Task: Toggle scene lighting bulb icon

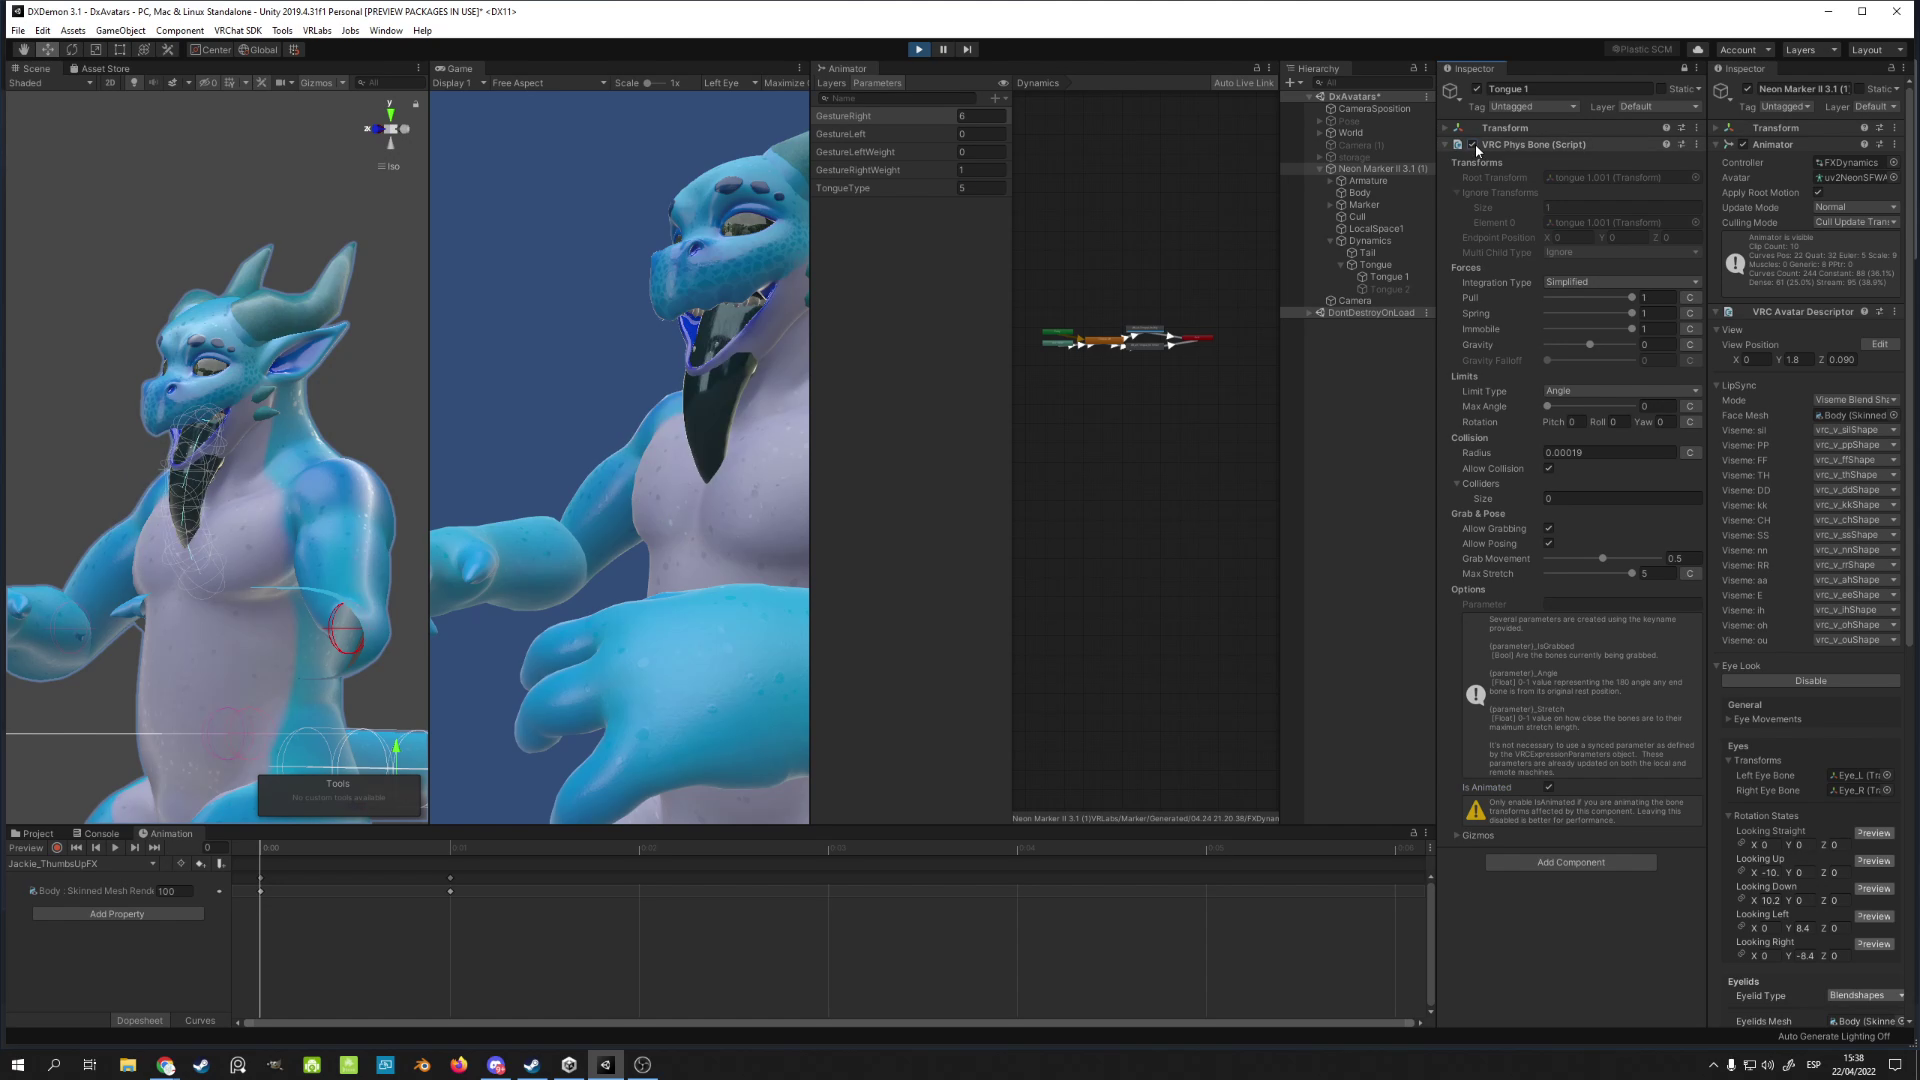Action: pyautogui.click(x=134, y=83)
